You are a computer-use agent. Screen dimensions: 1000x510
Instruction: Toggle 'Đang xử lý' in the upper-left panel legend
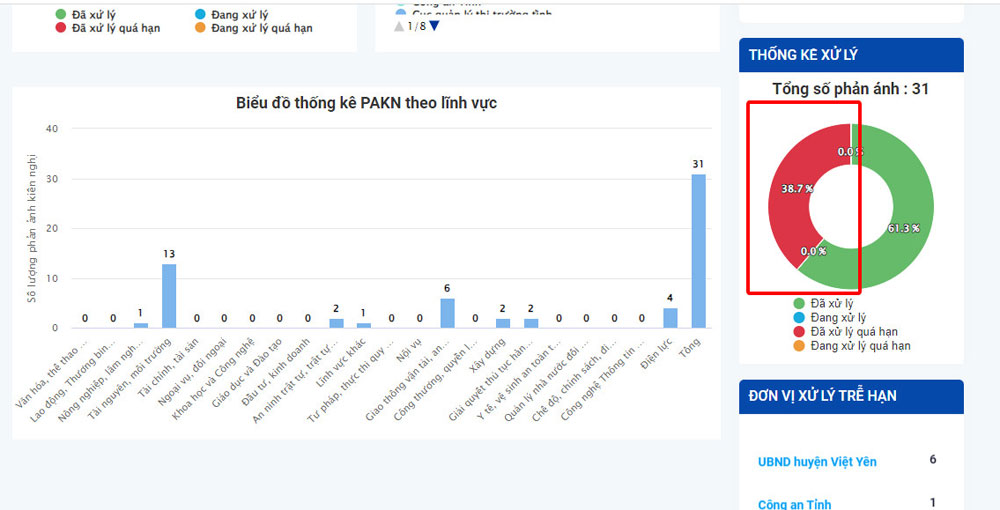coord(232,14)
